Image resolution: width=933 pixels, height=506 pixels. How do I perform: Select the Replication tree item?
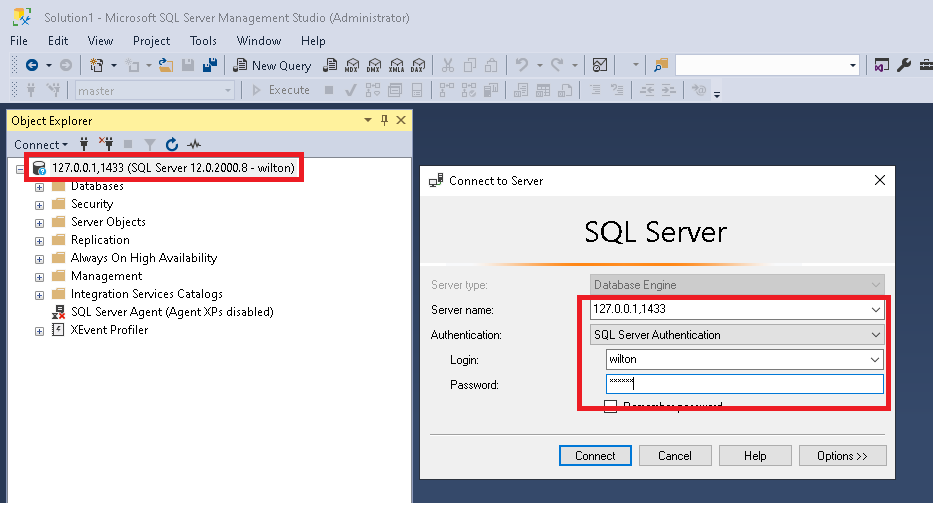[100, 240]
